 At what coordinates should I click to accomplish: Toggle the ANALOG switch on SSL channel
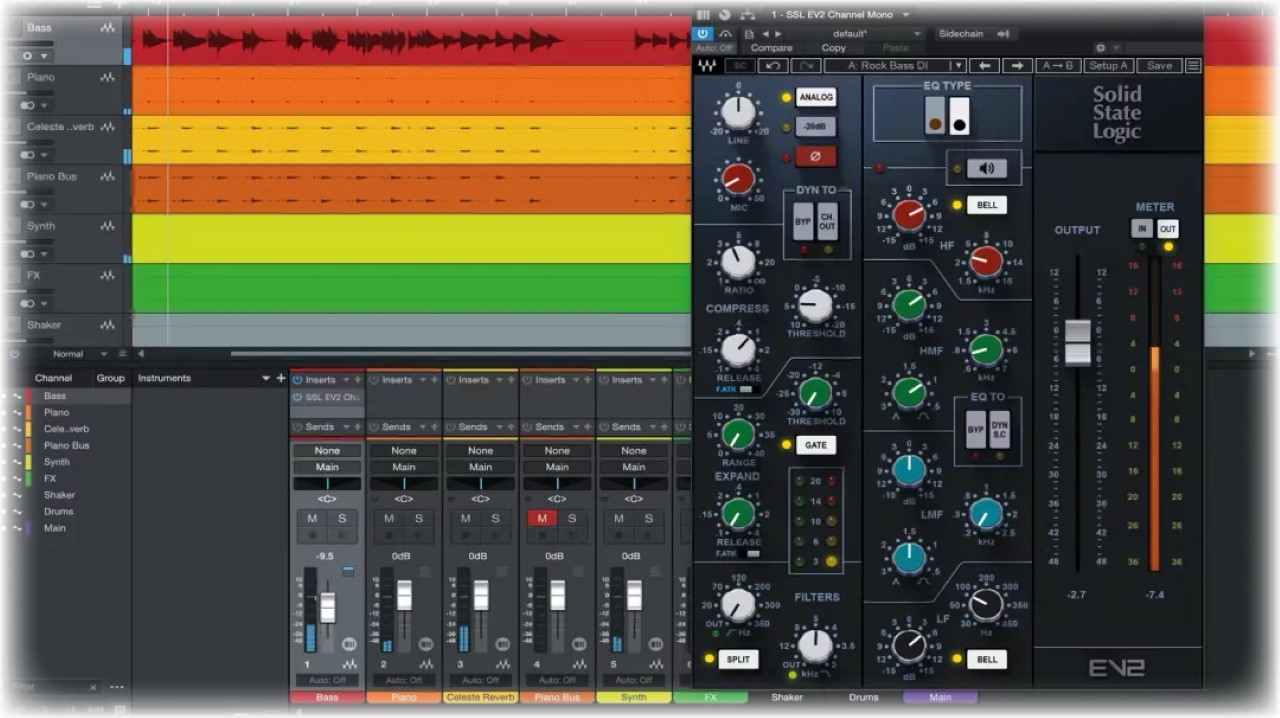[x=816, y=97]
